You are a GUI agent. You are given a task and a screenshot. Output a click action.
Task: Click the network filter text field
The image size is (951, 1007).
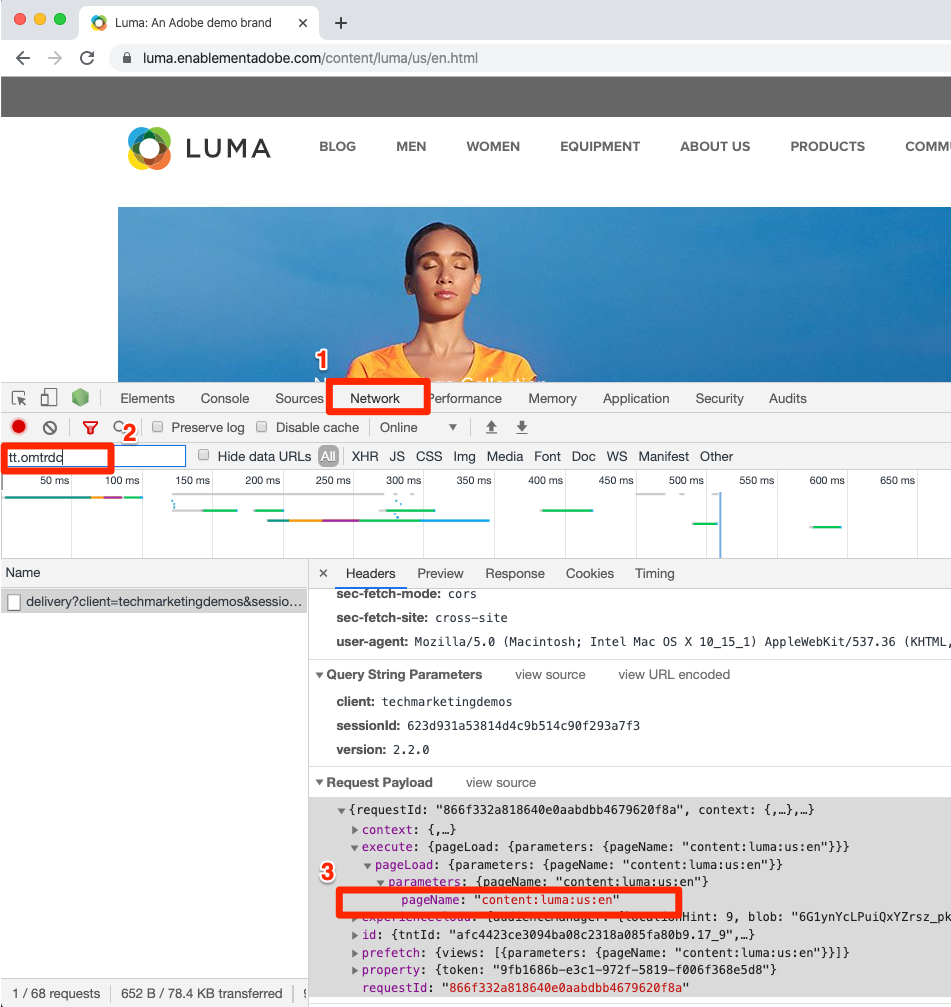[94, 457]
